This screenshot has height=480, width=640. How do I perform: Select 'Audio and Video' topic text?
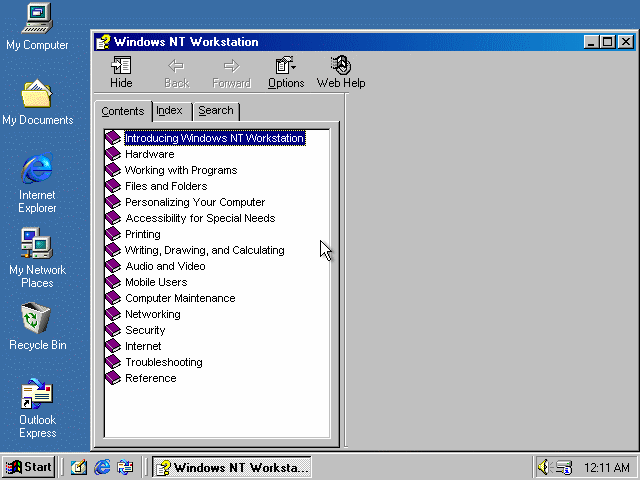coord(165,266)
